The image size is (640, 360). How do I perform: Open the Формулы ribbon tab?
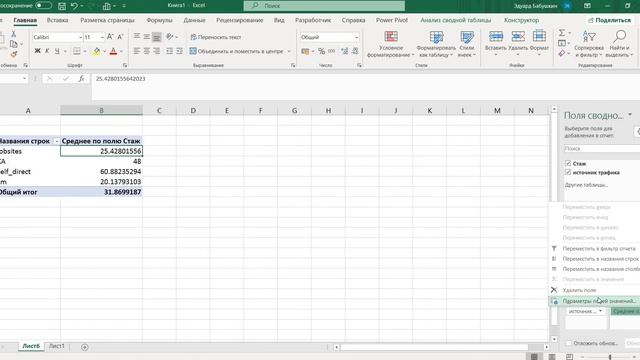159,20
